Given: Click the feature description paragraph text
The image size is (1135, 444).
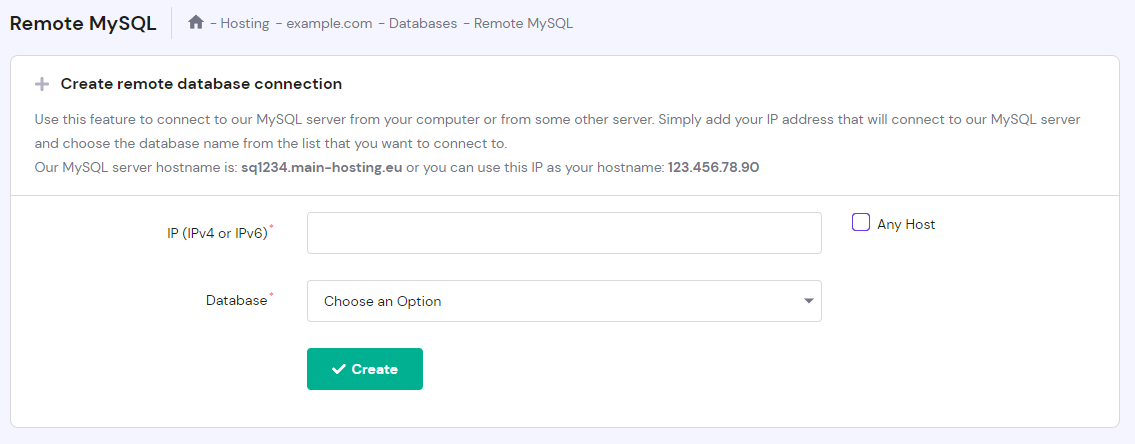Looking at the screenshot, I should 557,119.
